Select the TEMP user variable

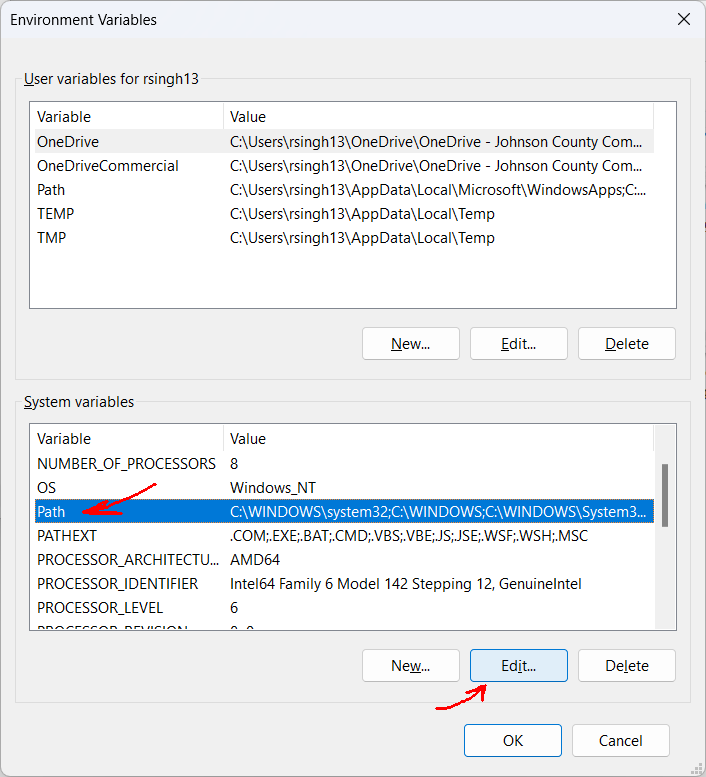pos(344,214)
